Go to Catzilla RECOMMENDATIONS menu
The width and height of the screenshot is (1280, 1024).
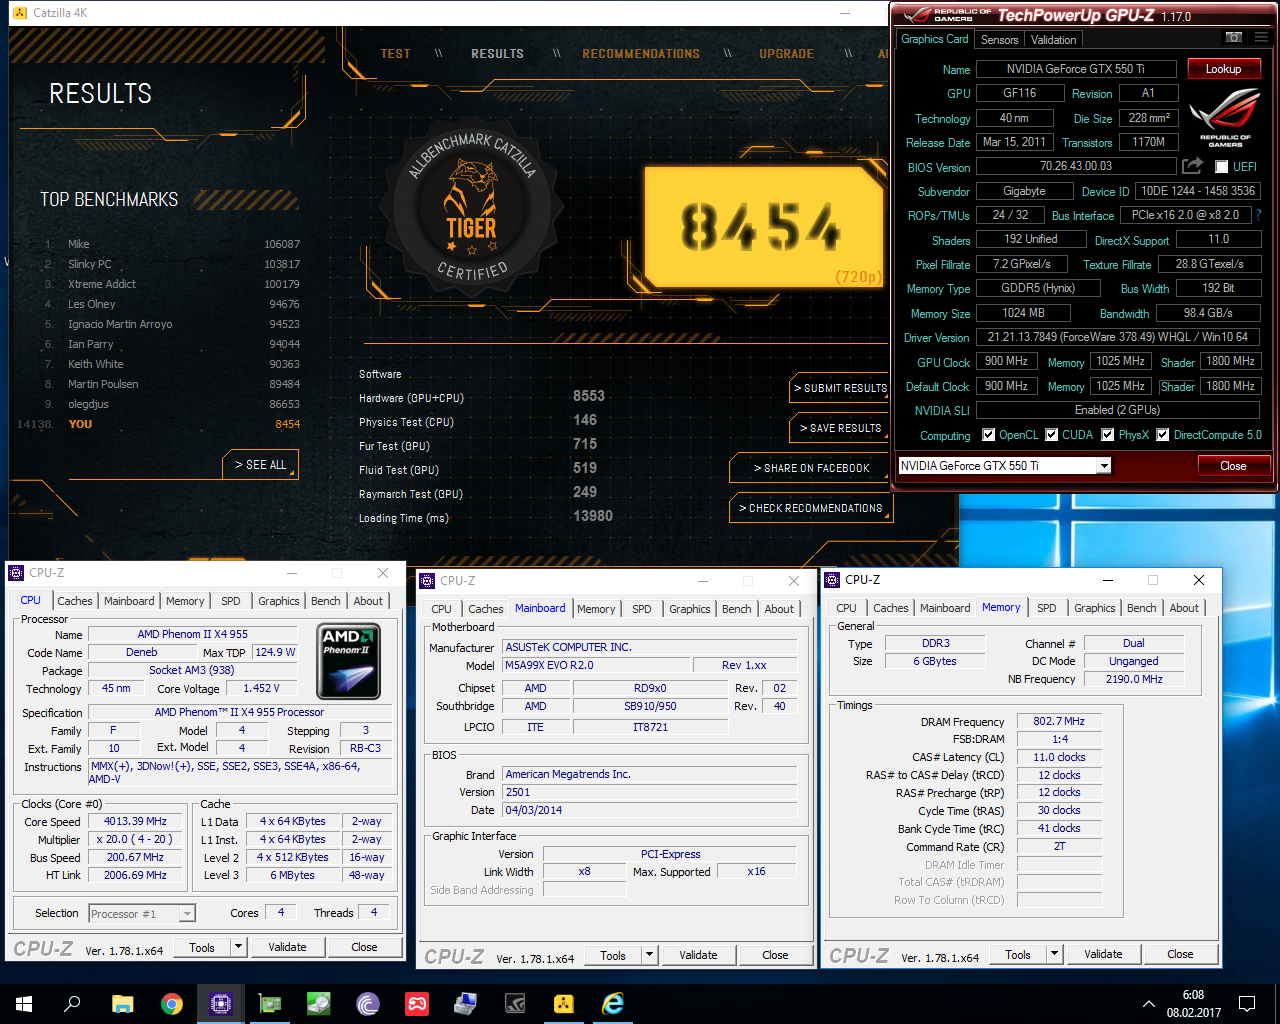[x=641, y=54]
